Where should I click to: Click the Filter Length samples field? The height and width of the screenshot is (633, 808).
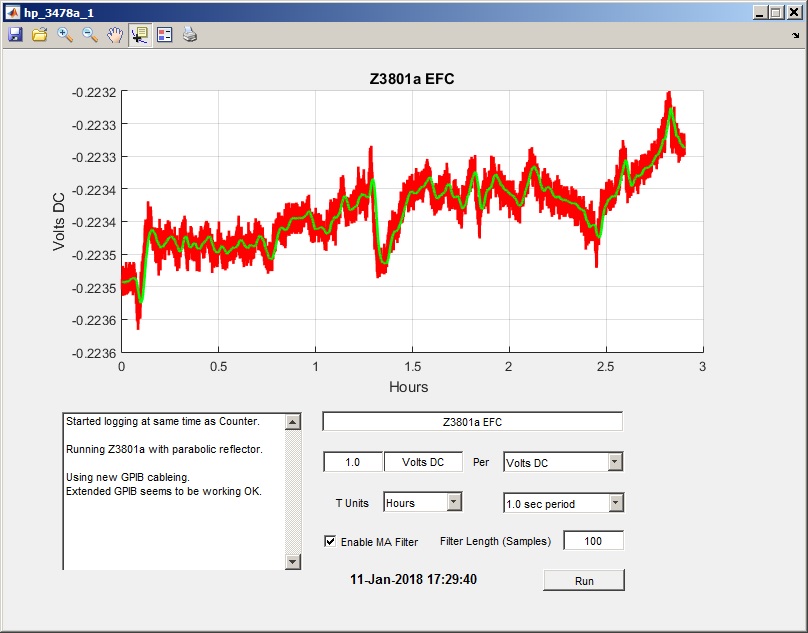point(593,541)
